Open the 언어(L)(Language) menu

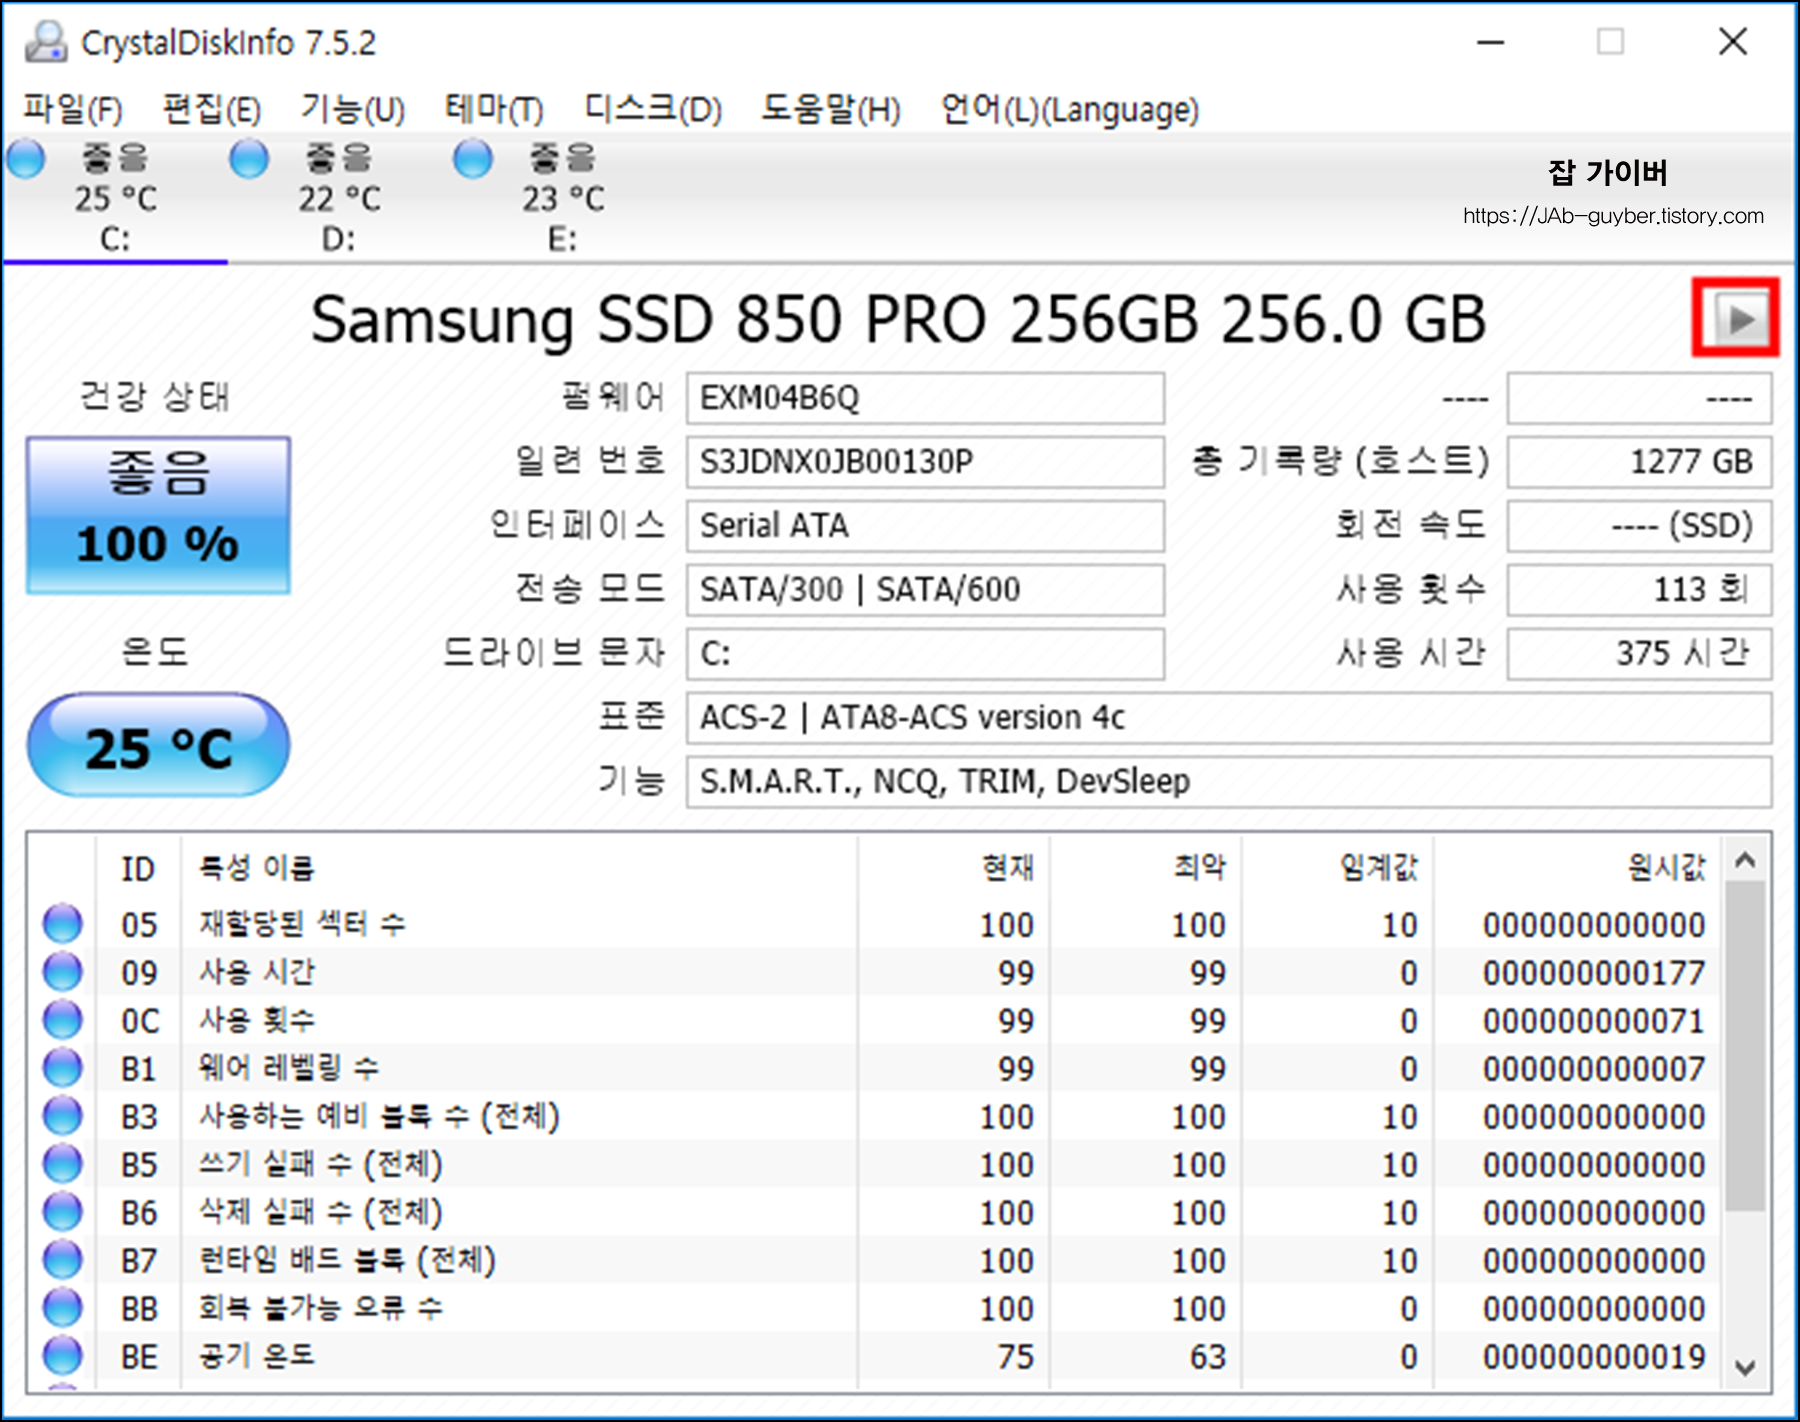(x=1069, y=108)
